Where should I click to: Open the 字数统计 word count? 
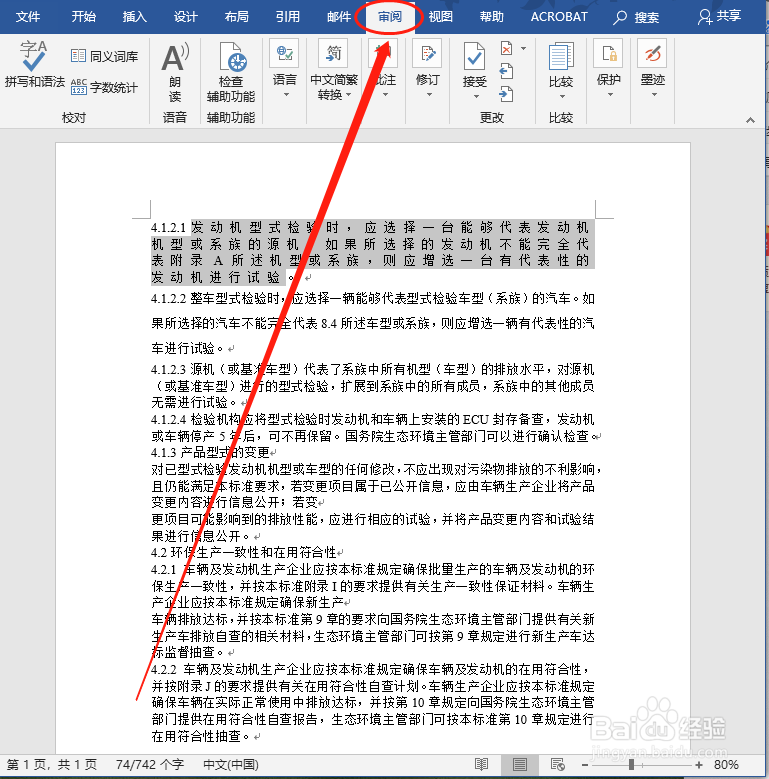click(104, 87)
